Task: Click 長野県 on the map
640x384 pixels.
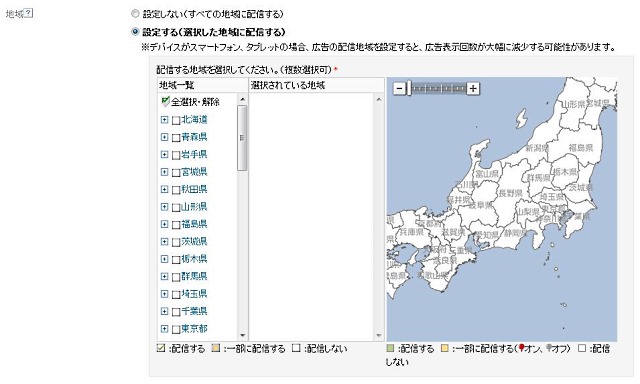Action: [x=510, y=193]
